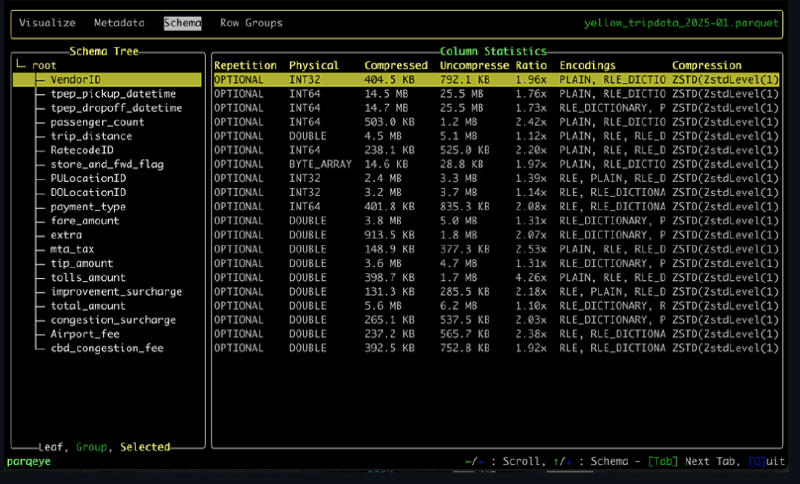800x484 pixels.
Task: Click the Encodings column header
Action: tap(587, 65)
